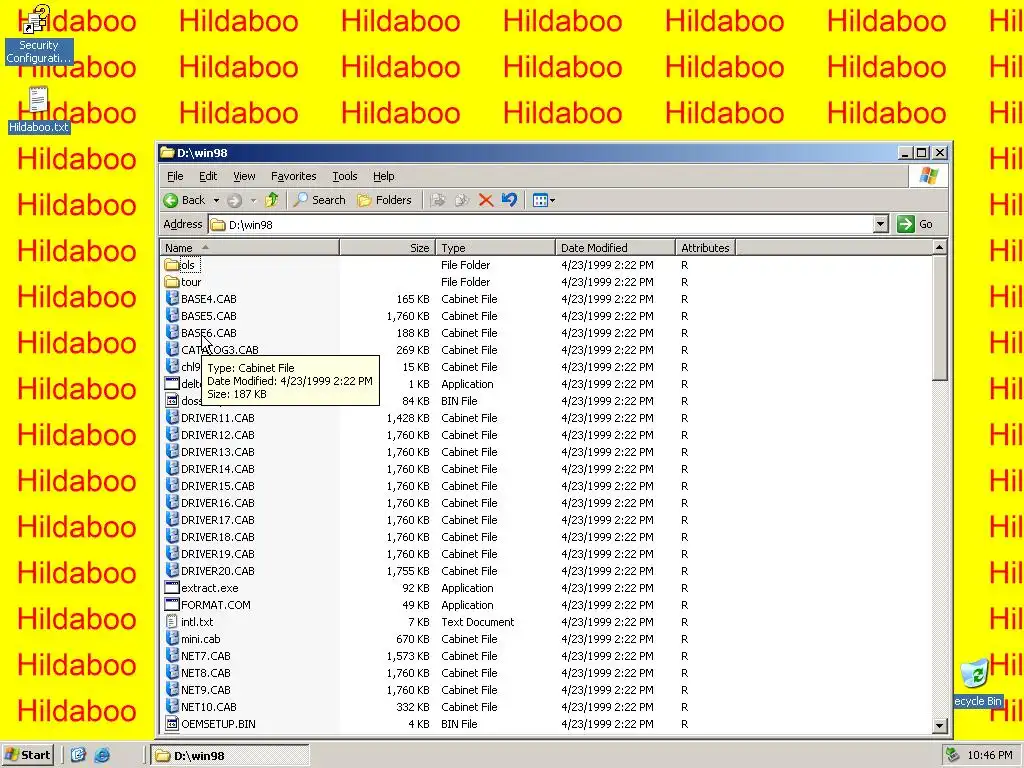
Task: Open the Favorites menu
Action: (x=293, y=176)
